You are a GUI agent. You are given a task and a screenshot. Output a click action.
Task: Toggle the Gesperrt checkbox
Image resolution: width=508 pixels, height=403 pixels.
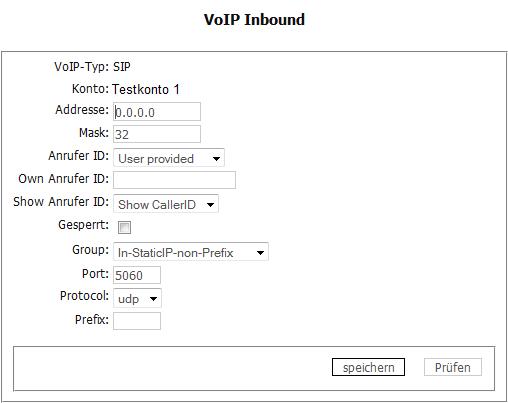click(124, 227)
